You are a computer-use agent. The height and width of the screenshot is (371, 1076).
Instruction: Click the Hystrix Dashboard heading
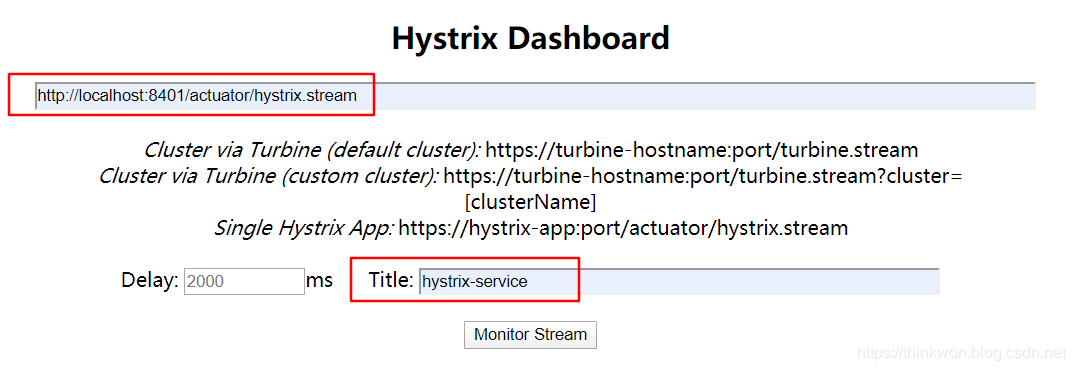pos(530,38)
